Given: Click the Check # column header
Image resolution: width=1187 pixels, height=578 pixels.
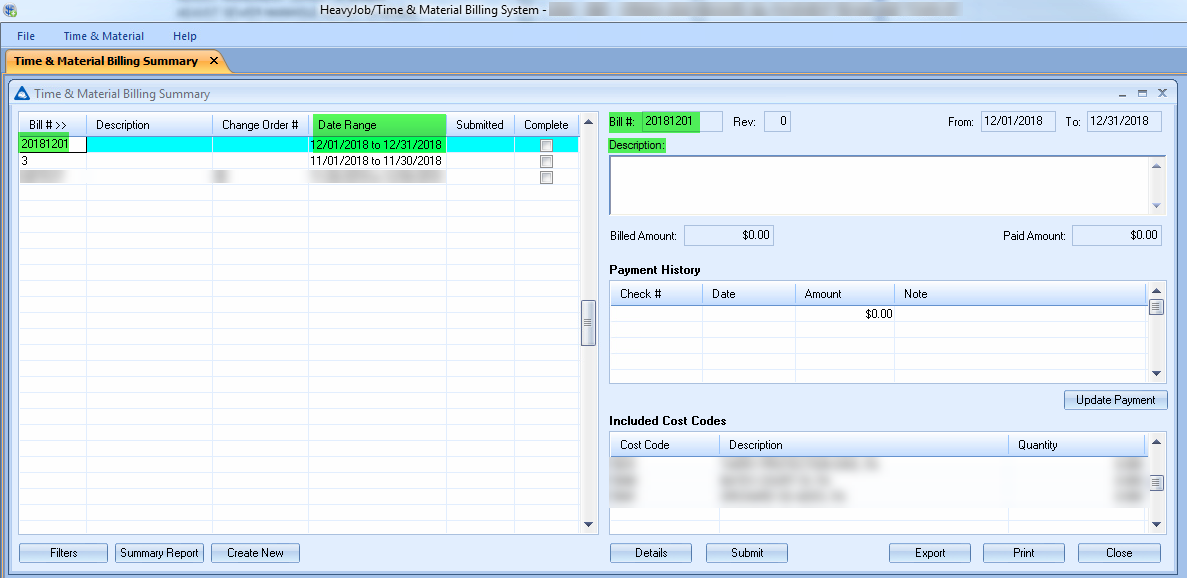Looking at the screenshot, I should [656, 294].
